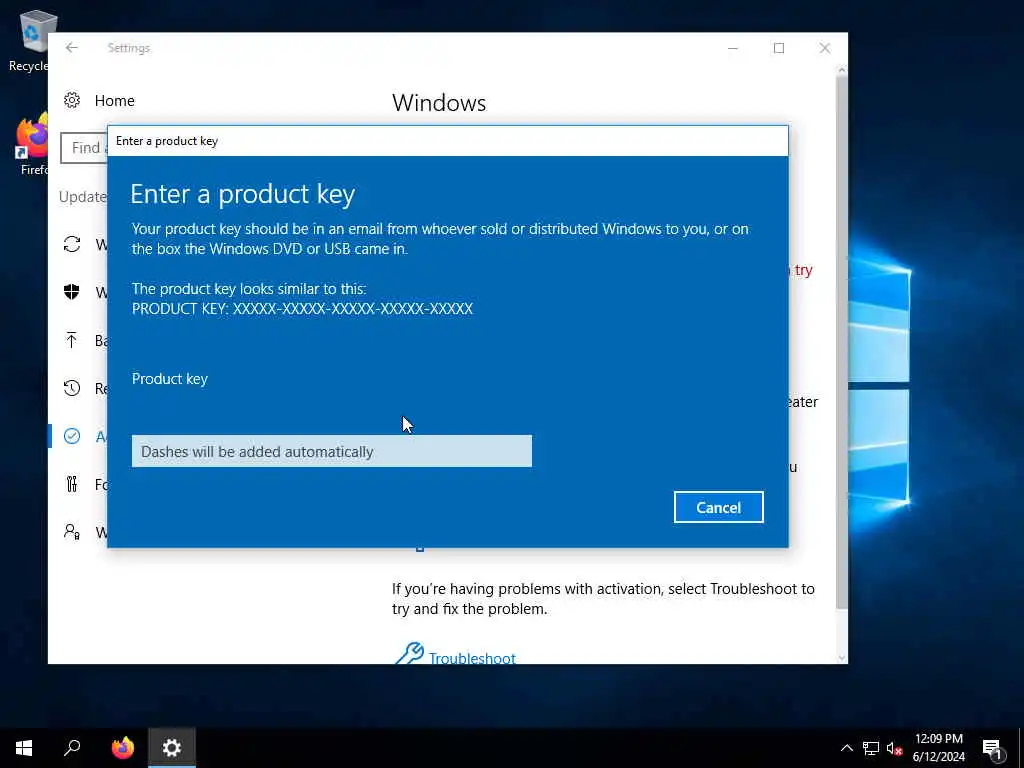The image size is (1024, 768).
Task: Click the Troubleshoot wrench icon
Action: click(409, 654)
